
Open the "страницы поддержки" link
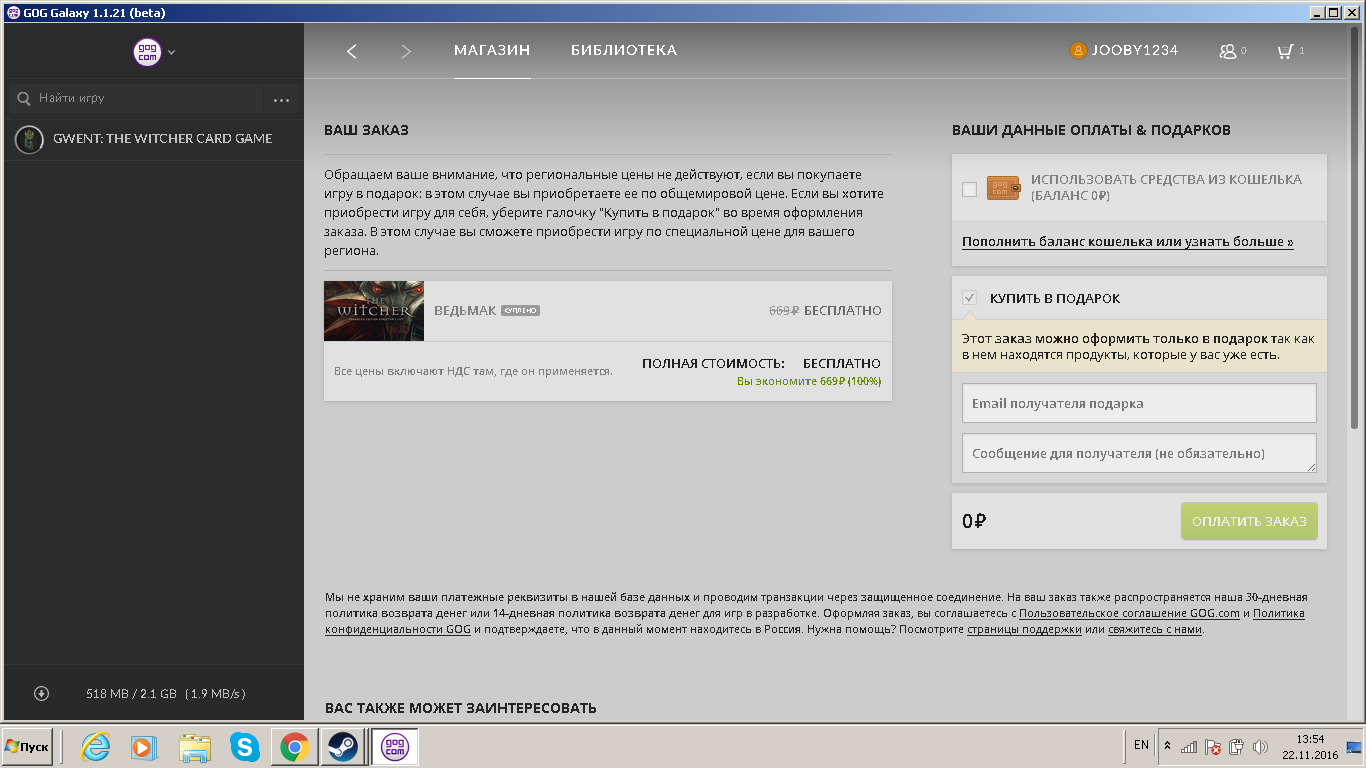1024,629
